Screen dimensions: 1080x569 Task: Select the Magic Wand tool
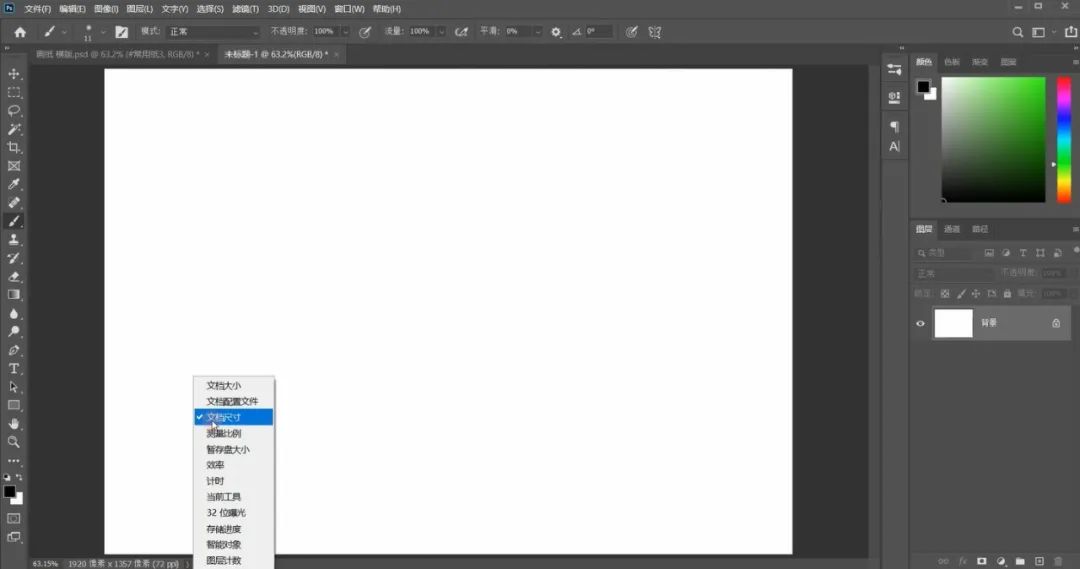coord(14,129)
